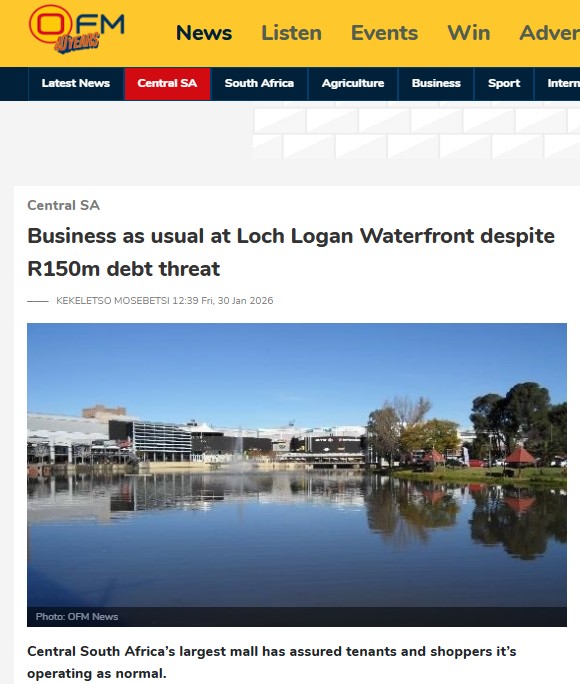The height and width of the screenshot is (684, 580).
Task: Select the Central SA tab
Action: [167, 83]
